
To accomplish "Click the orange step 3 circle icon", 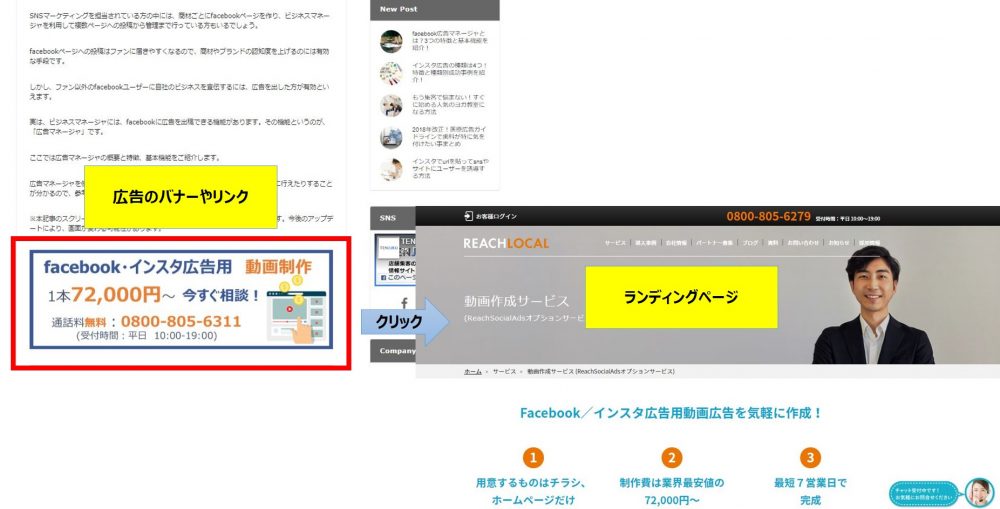I will [810, 457].
